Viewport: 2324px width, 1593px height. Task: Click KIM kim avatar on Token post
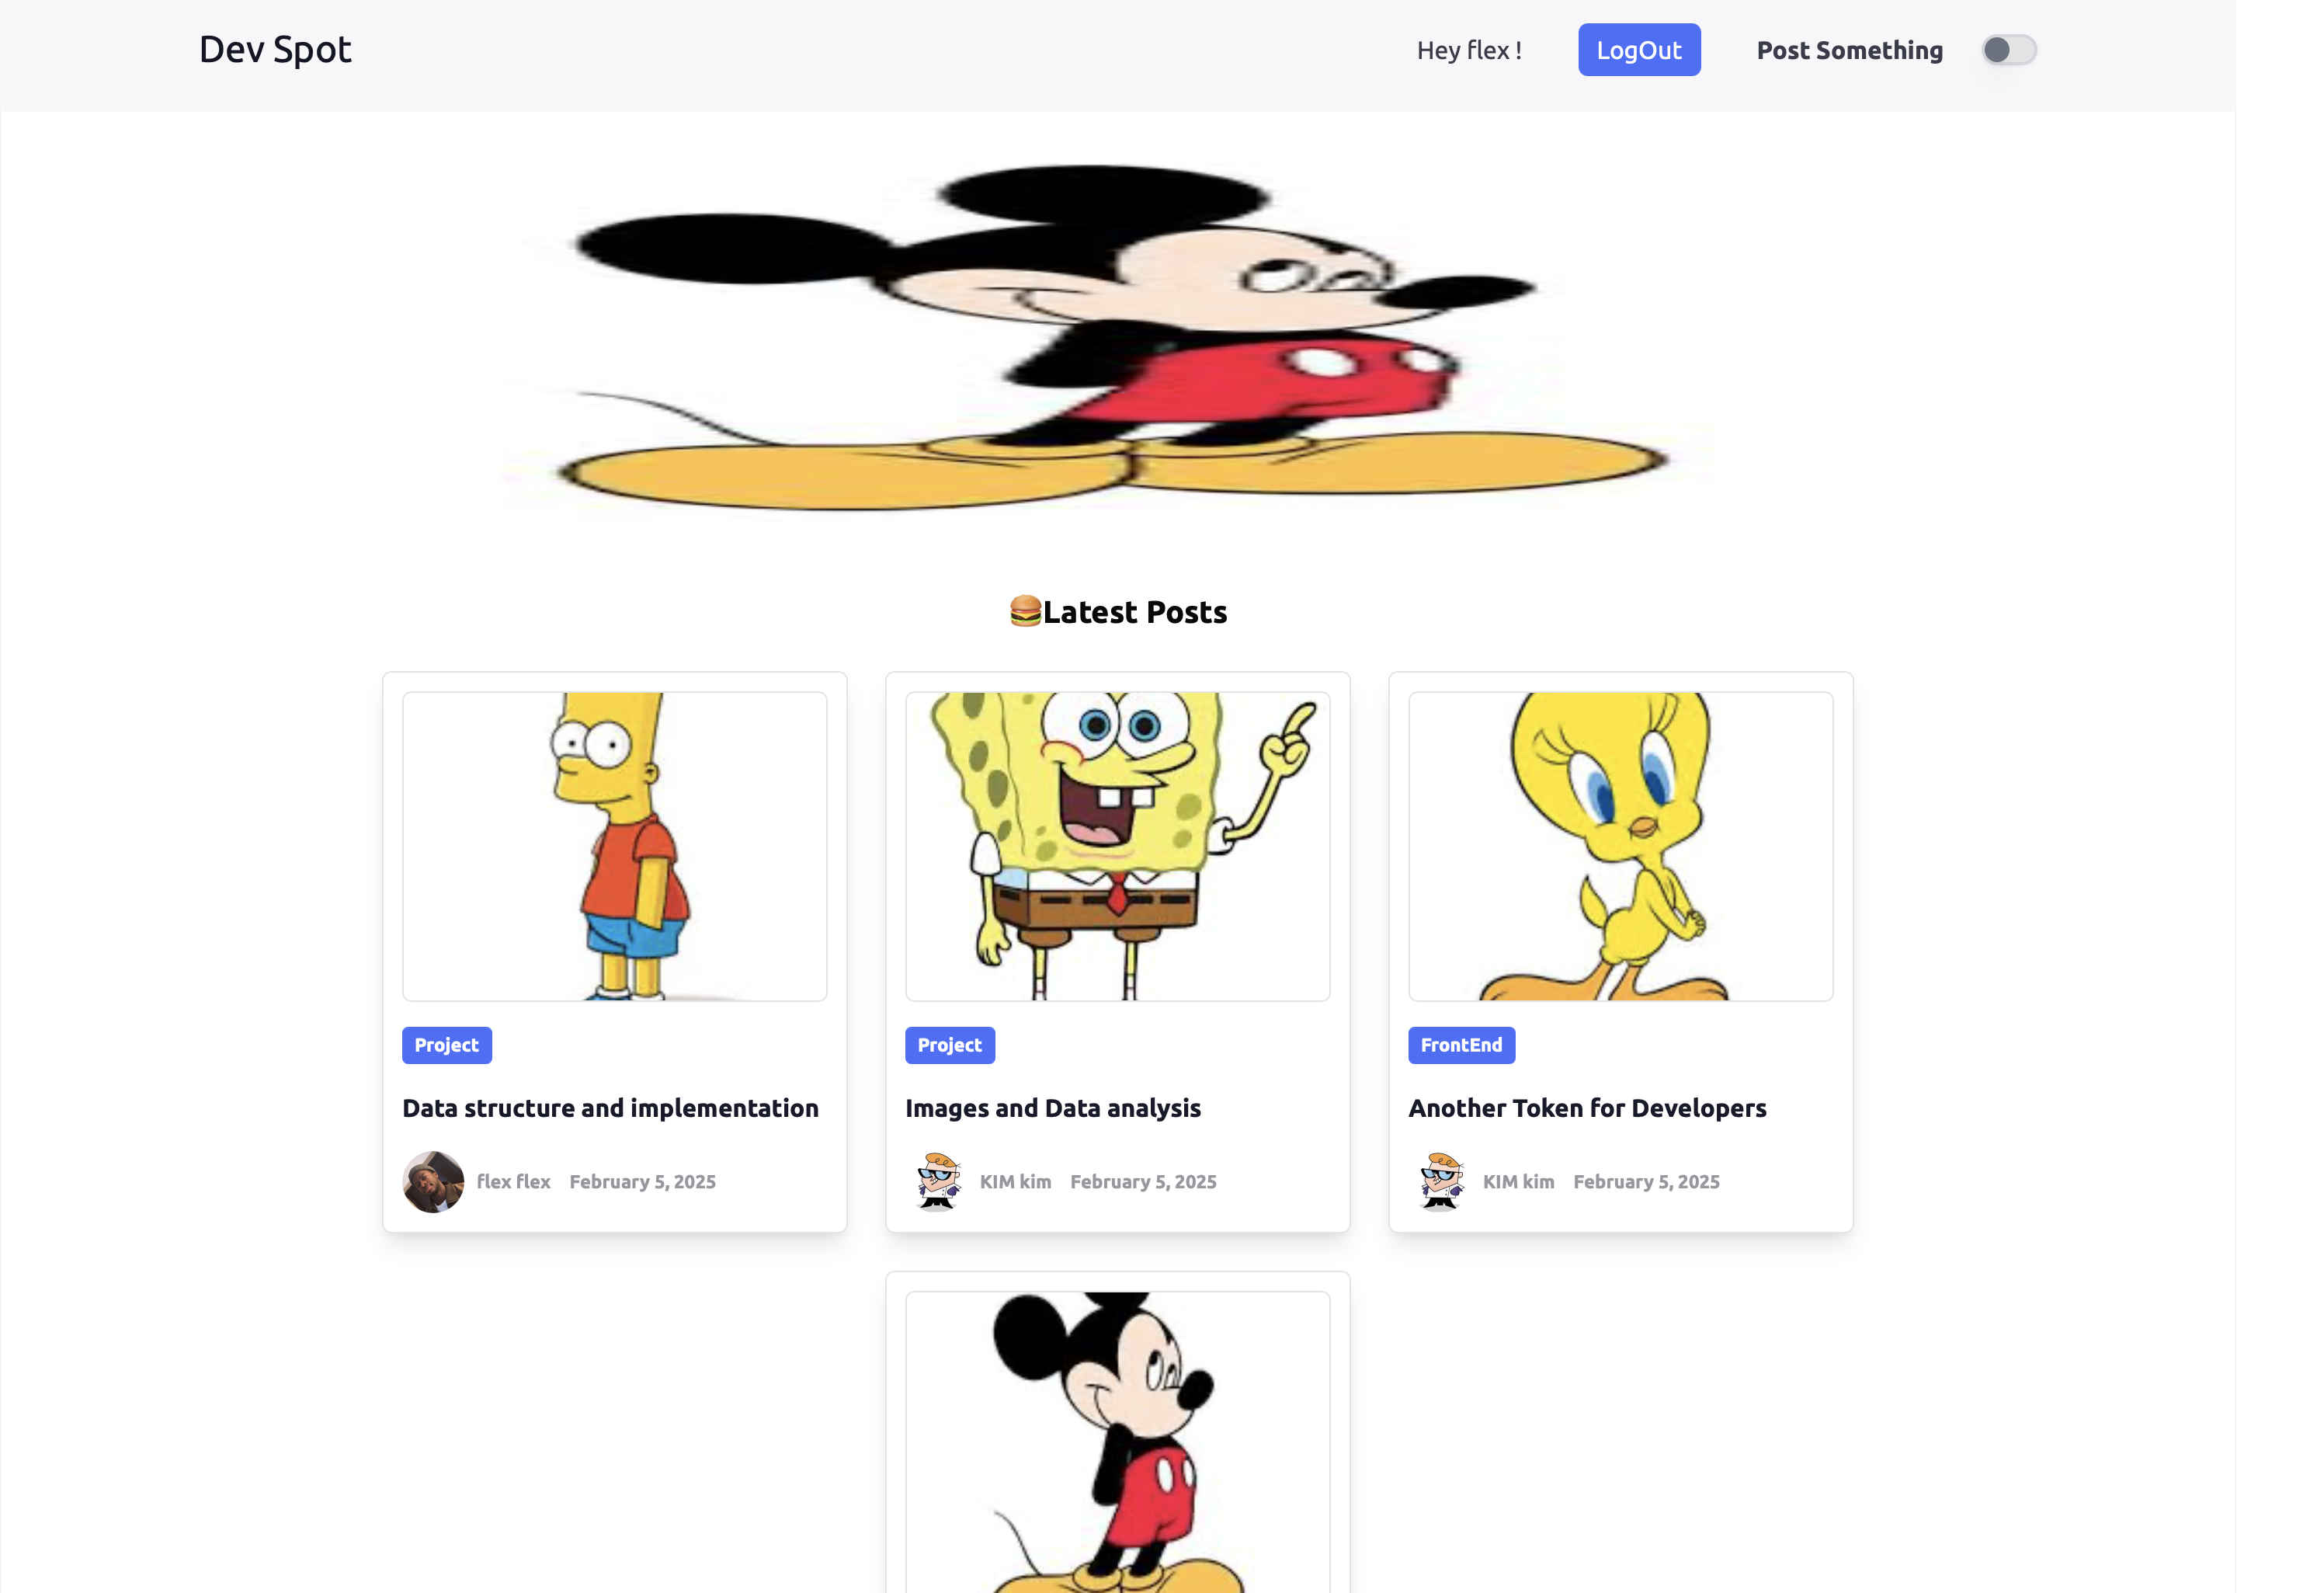coord(1440,1181)
